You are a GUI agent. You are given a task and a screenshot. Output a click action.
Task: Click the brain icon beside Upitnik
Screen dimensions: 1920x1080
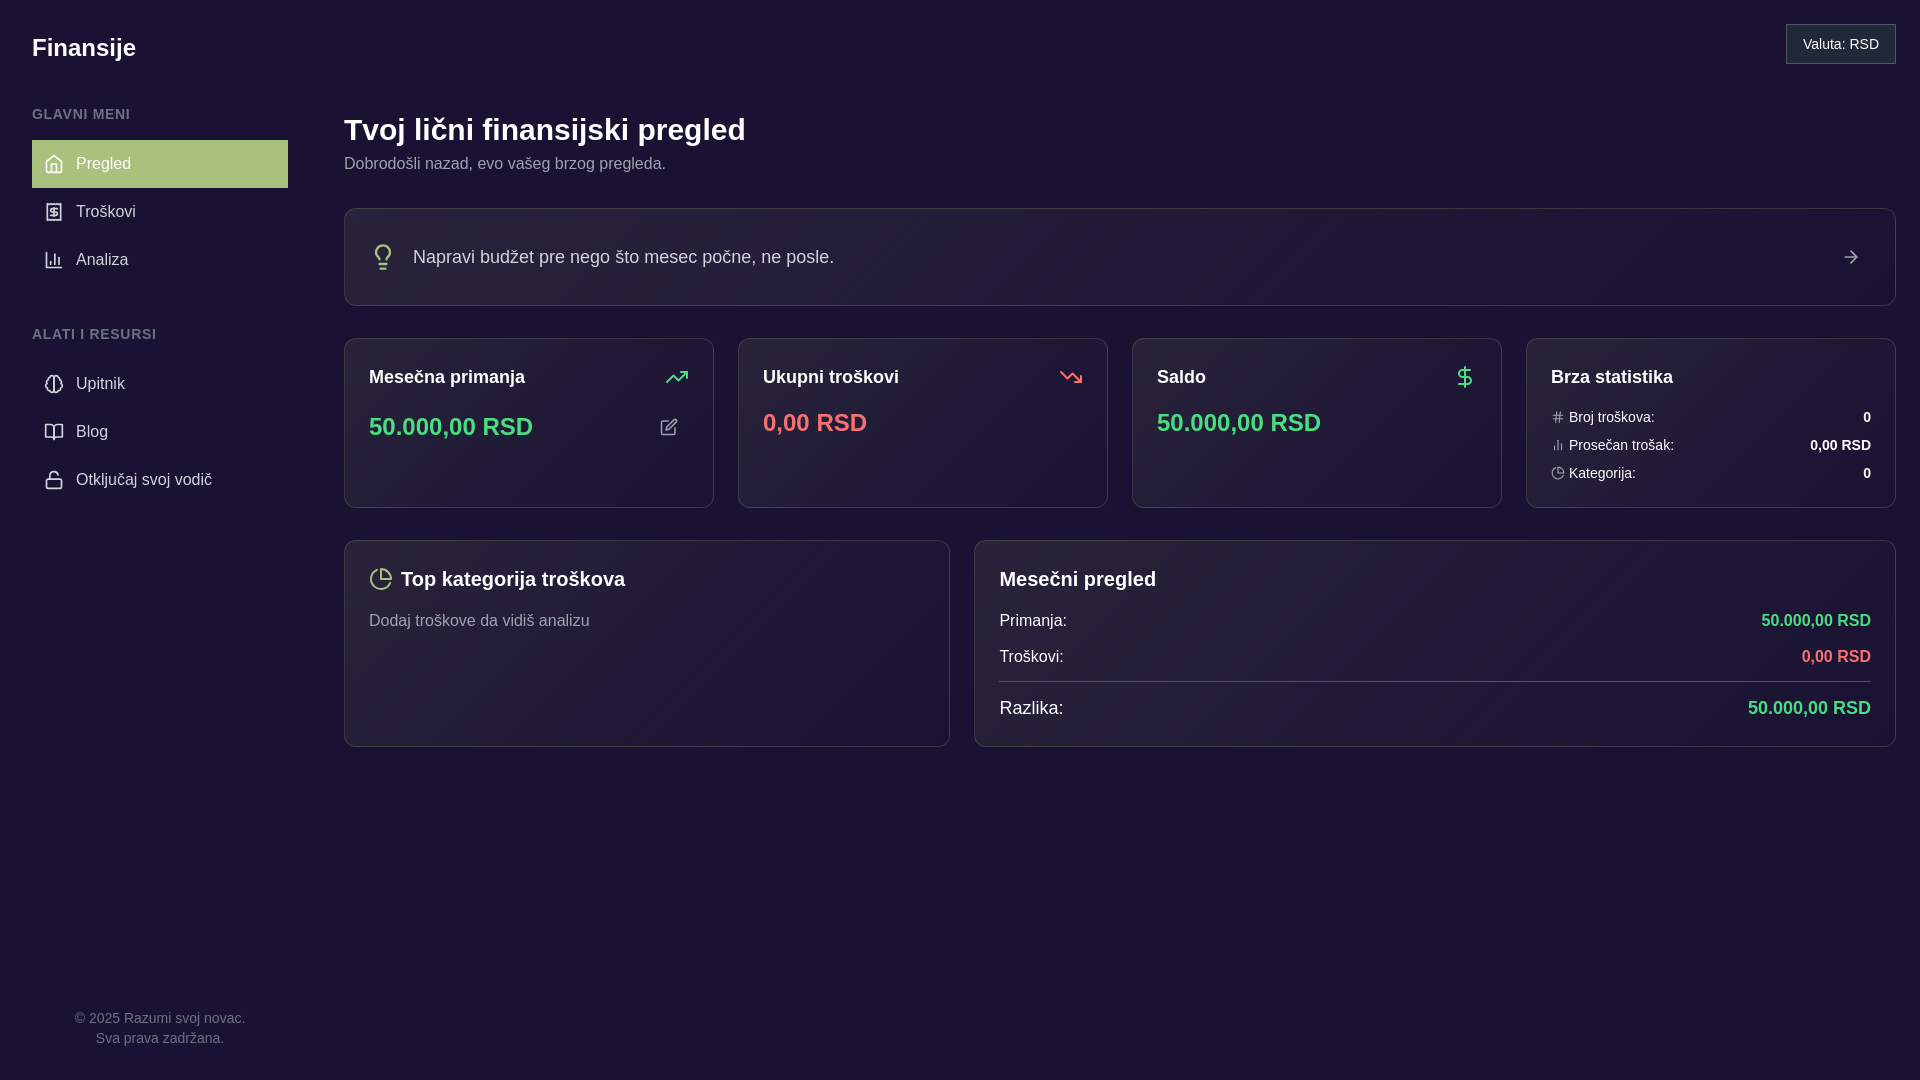click(54, 384)
